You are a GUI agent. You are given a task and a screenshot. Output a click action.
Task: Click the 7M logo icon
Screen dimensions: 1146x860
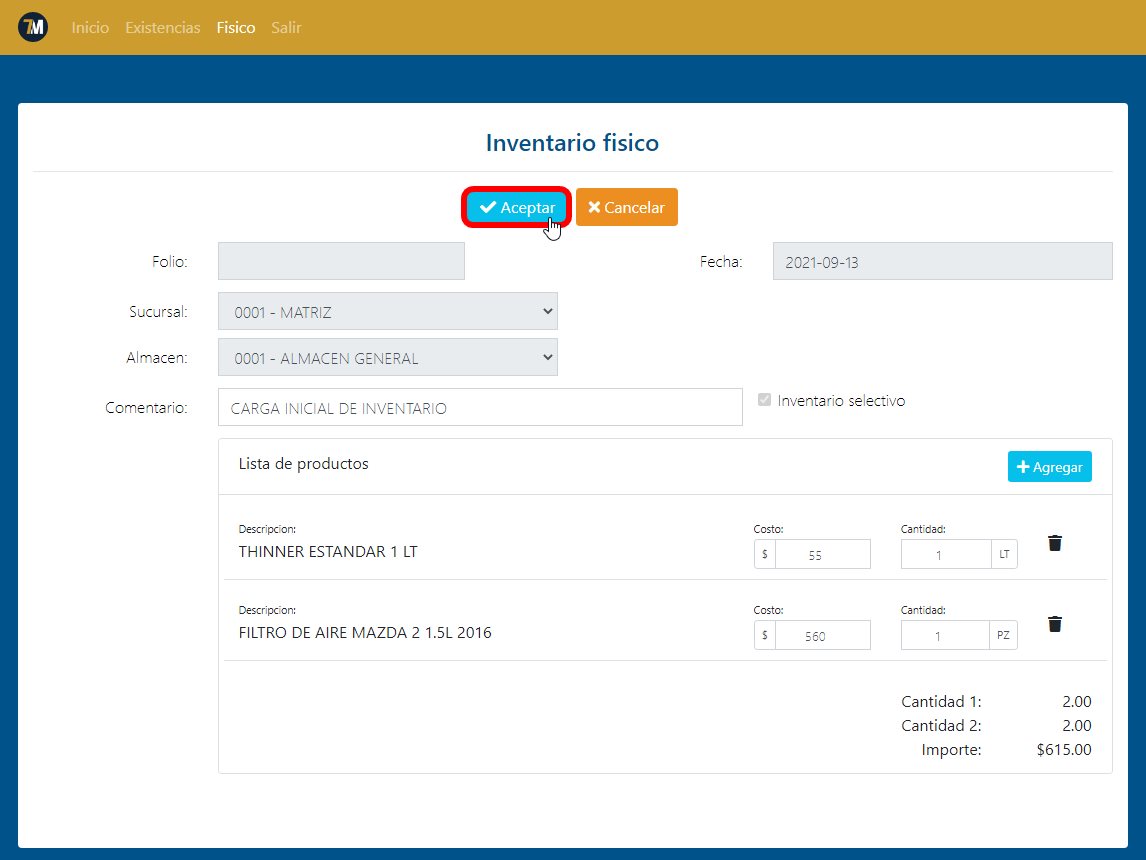click(33, 28)
